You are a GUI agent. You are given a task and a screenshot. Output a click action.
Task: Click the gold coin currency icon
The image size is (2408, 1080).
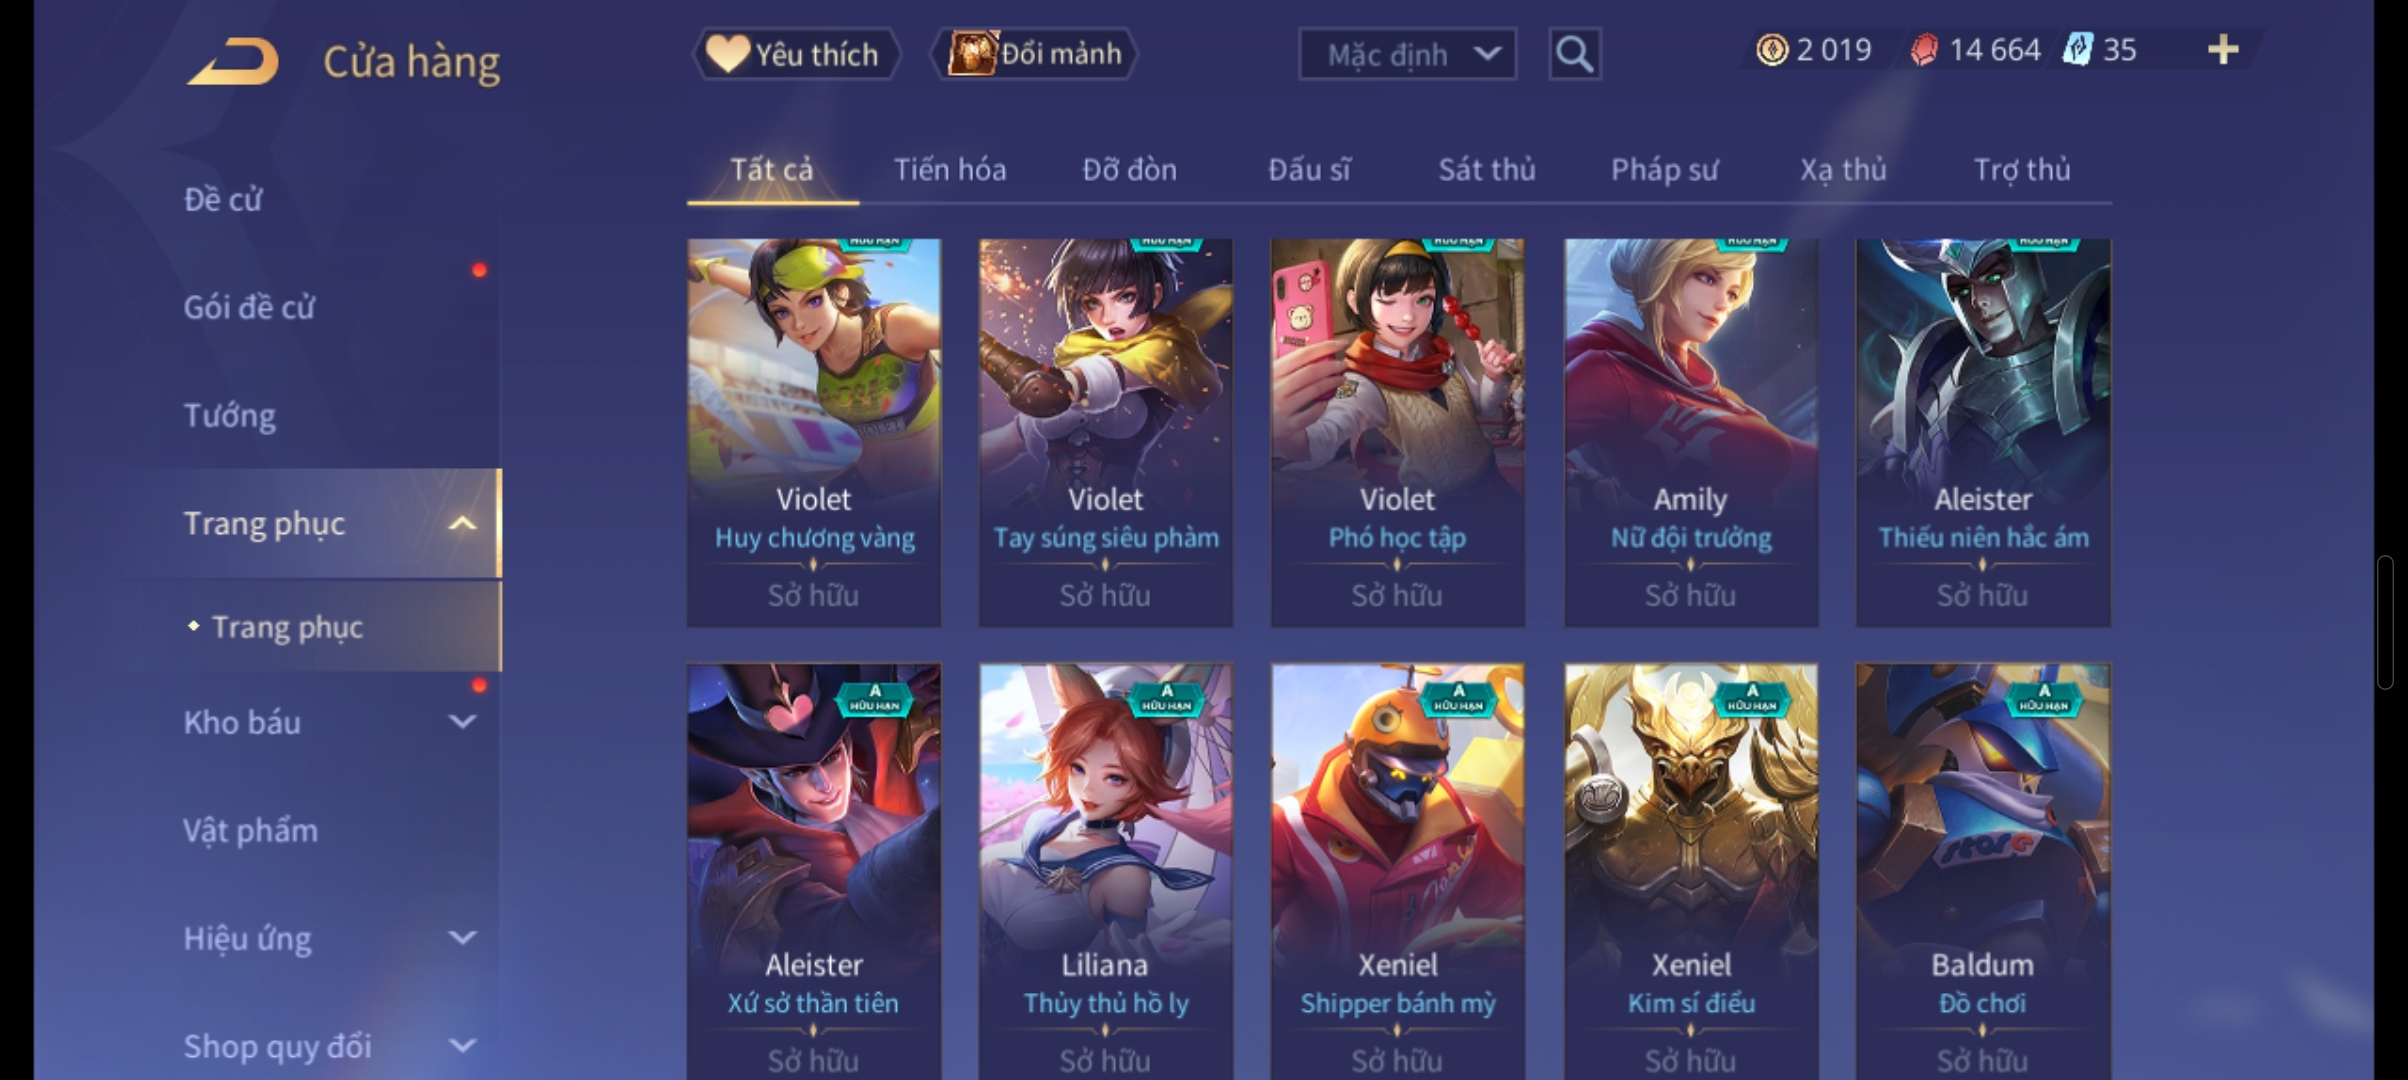[x=1771, y=50]
